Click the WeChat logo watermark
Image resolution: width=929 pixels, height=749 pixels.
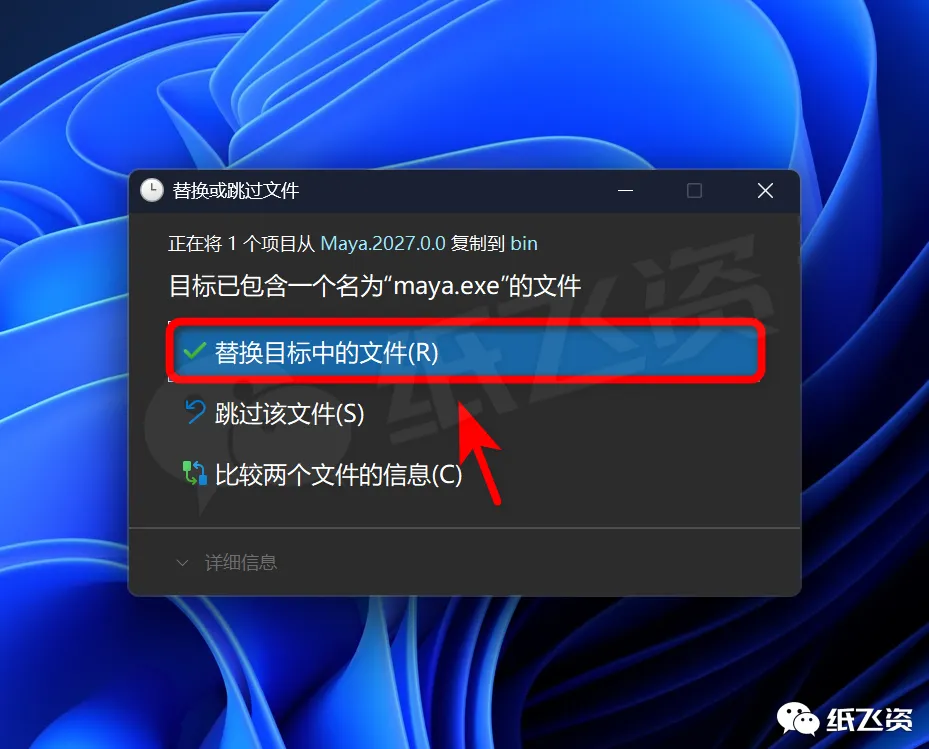tap(797, 720)
